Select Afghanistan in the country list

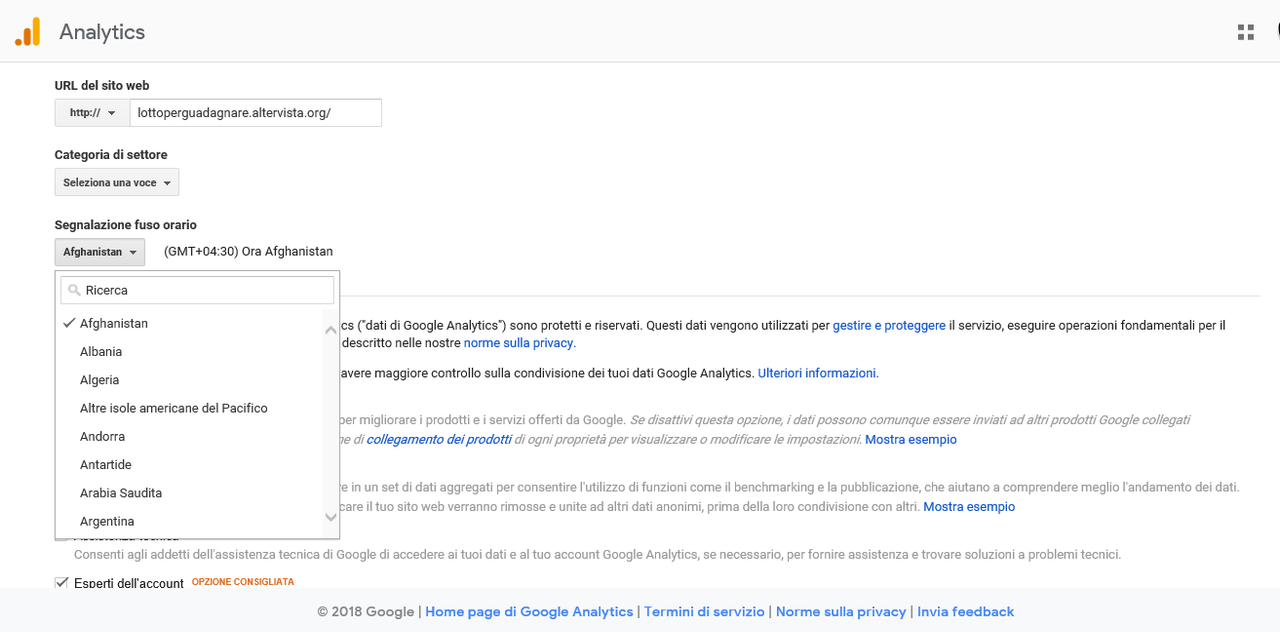[x=190, y=323]
